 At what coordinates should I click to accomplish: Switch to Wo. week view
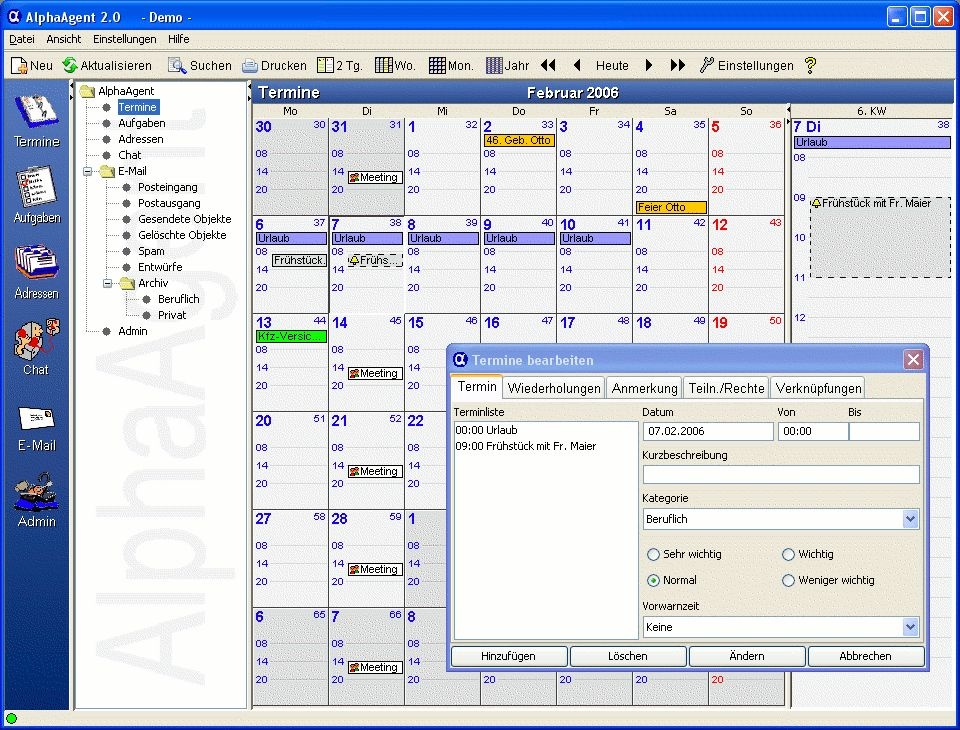pos(395,66)
